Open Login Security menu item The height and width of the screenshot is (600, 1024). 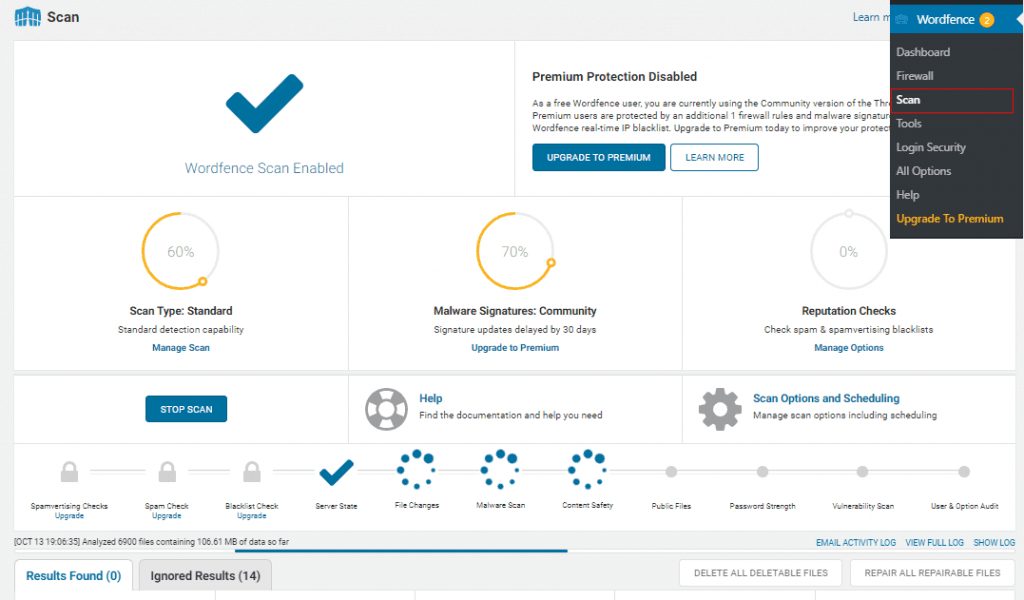[x=931, y=148]
